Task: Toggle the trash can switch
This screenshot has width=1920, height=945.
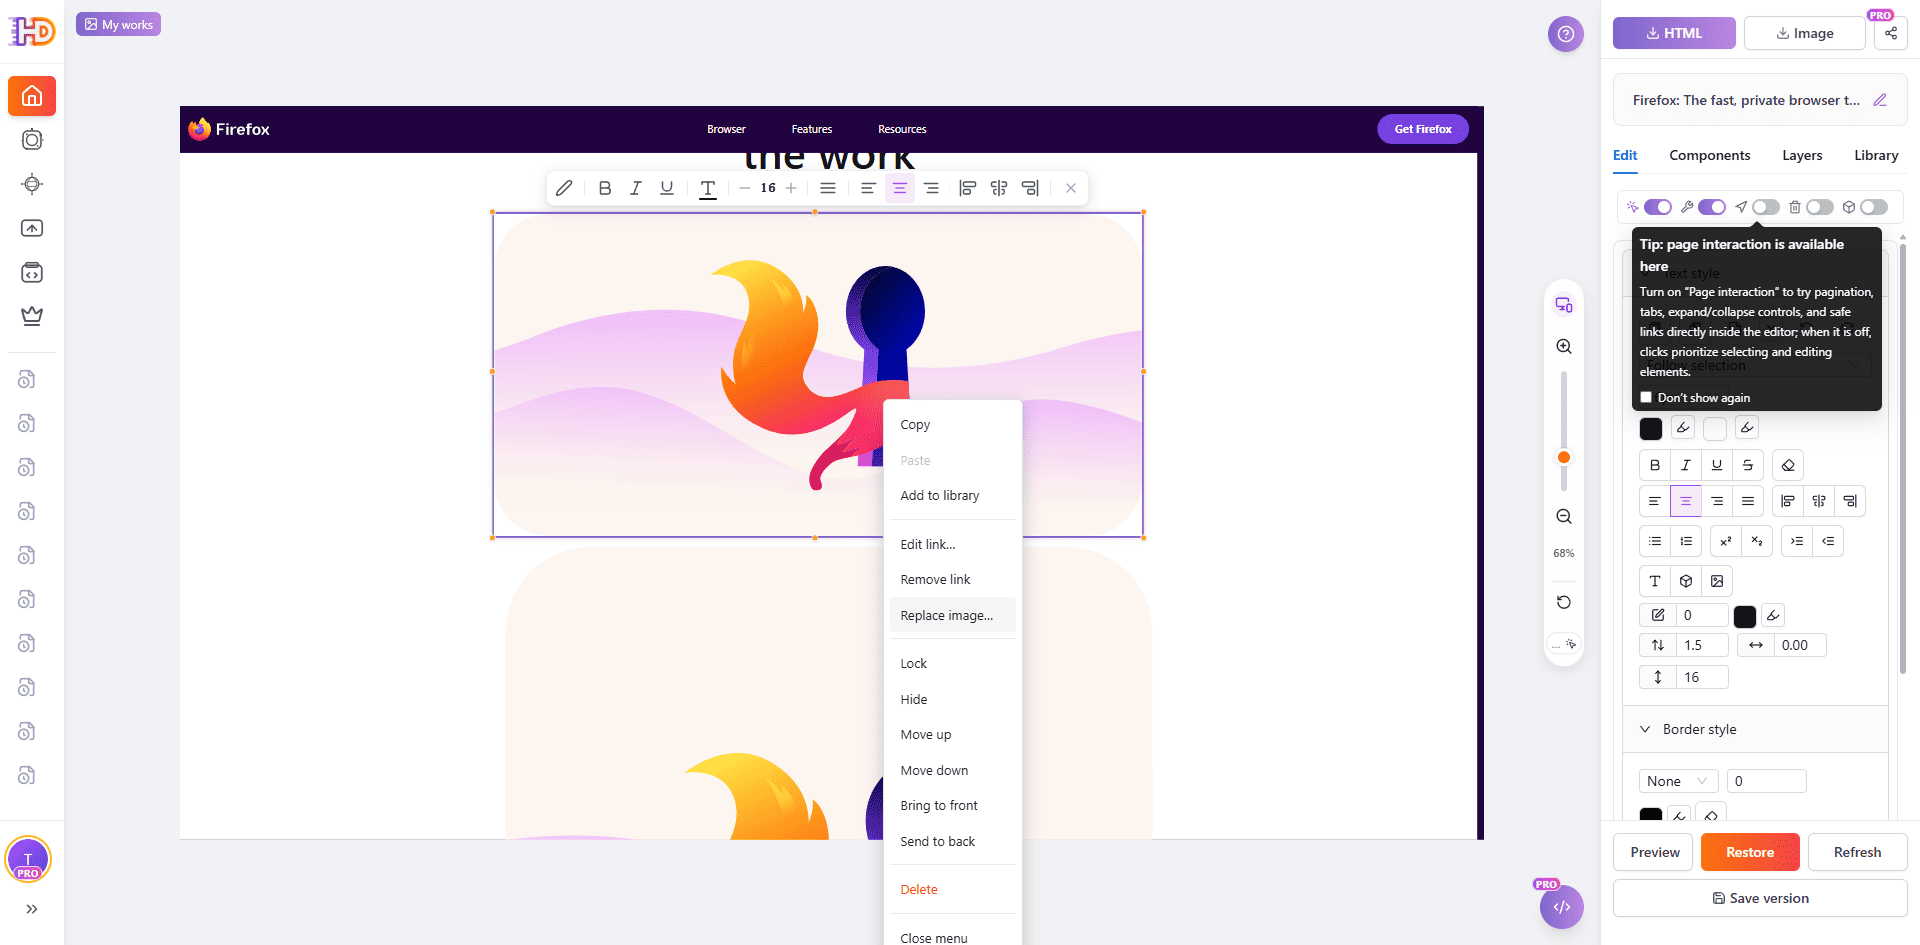Action: tap(1820, 207)
